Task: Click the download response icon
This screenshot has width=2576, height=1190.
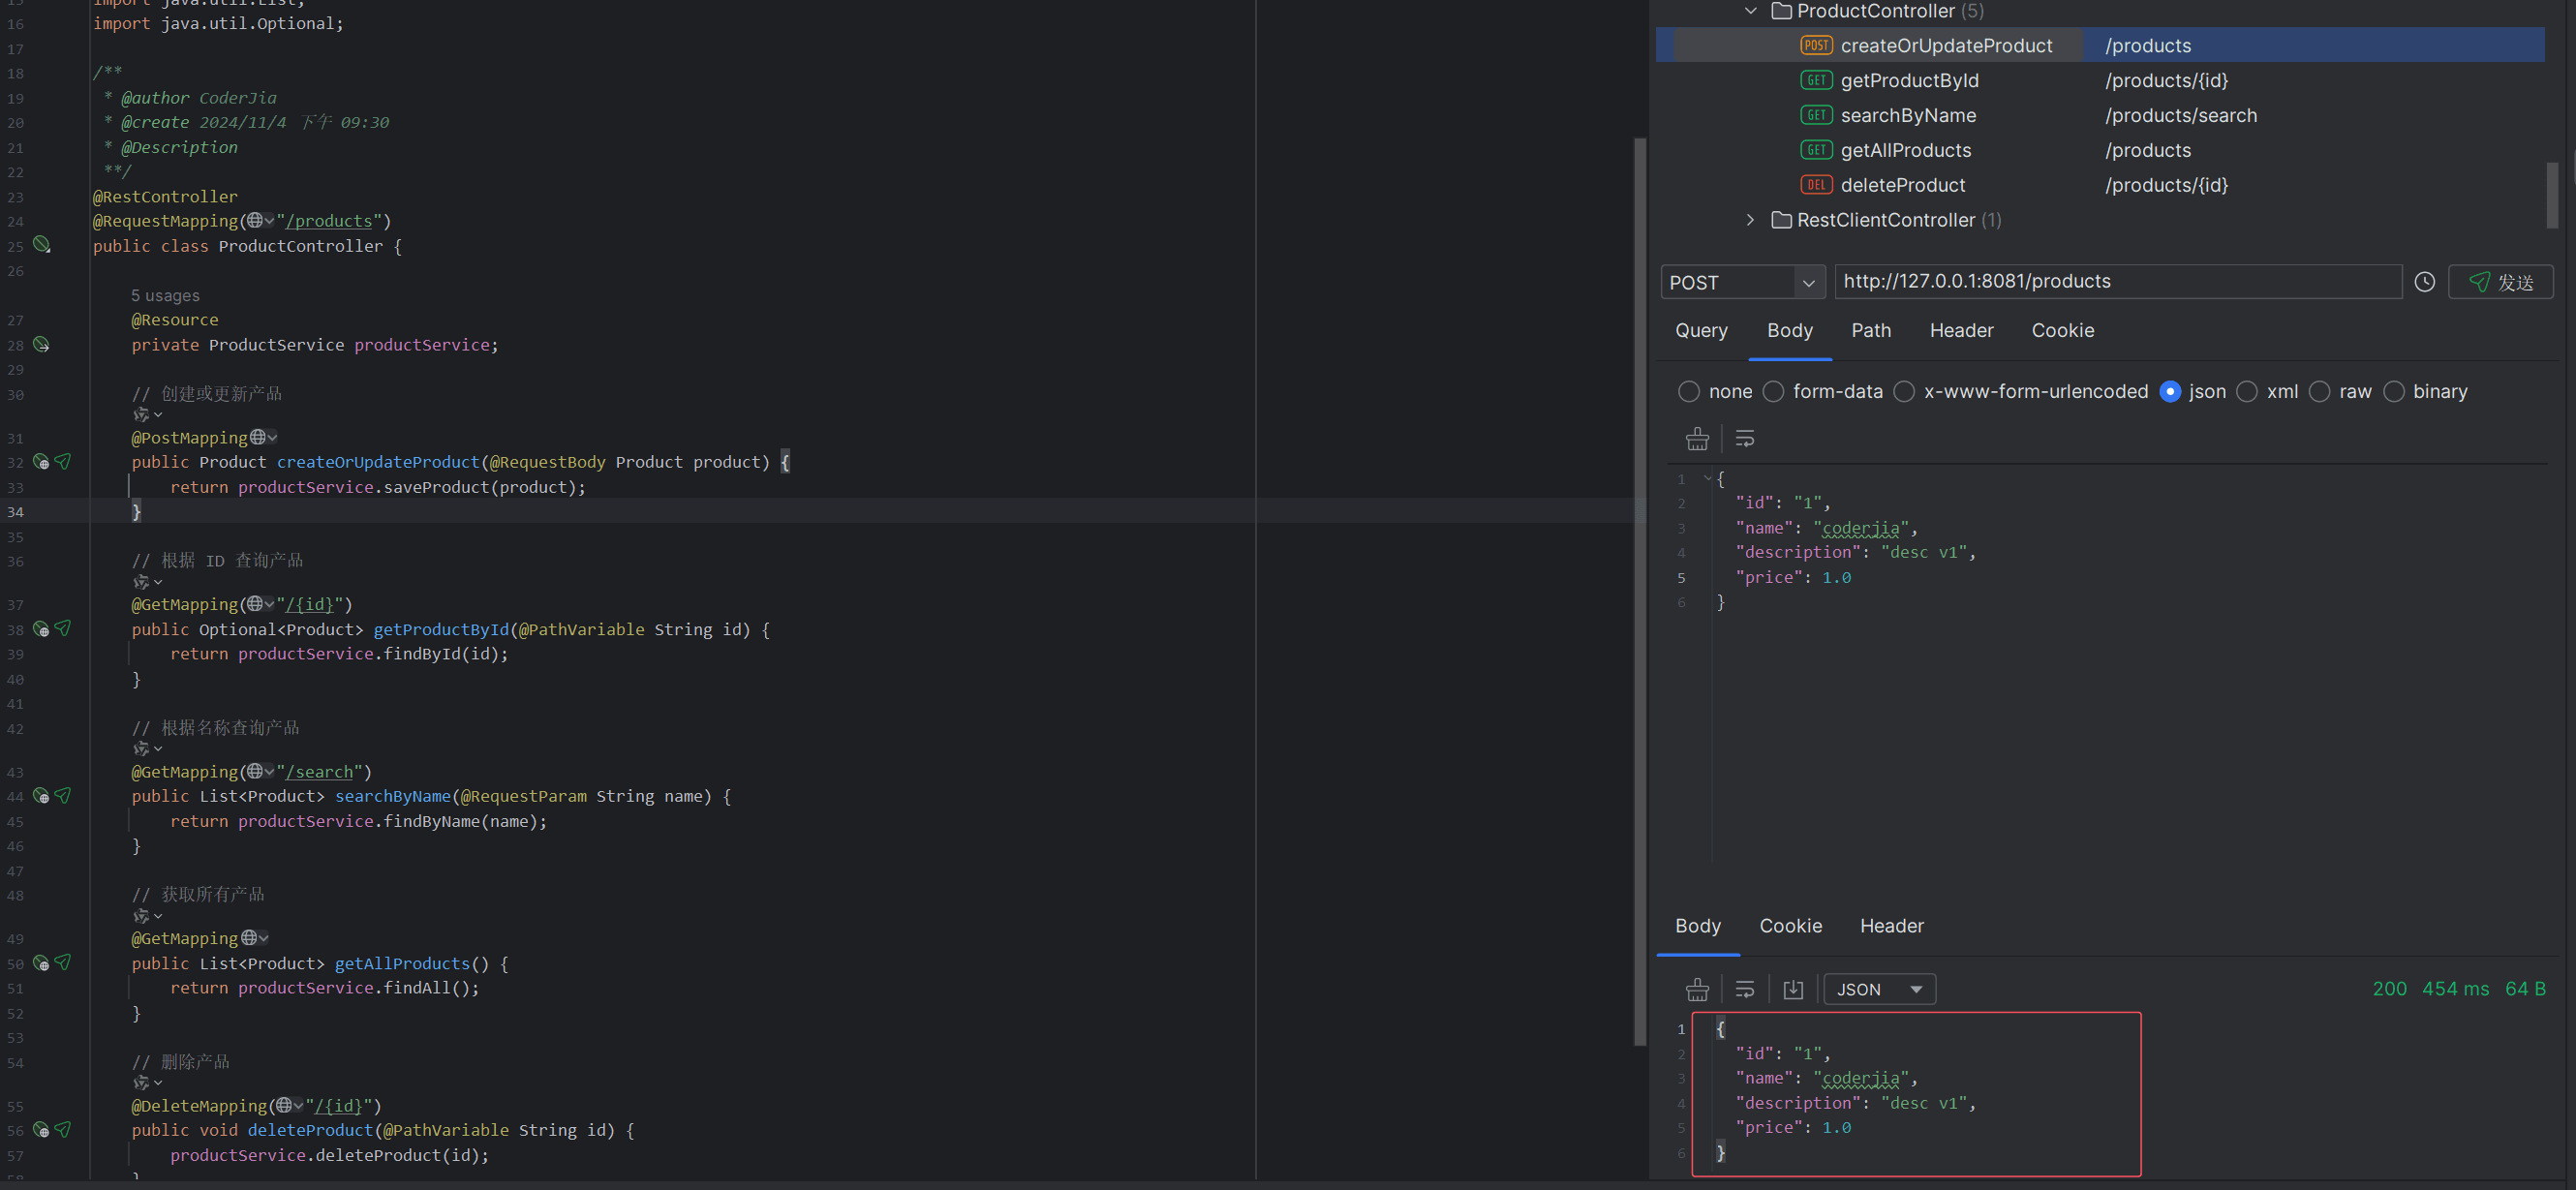Action: 1793,989
